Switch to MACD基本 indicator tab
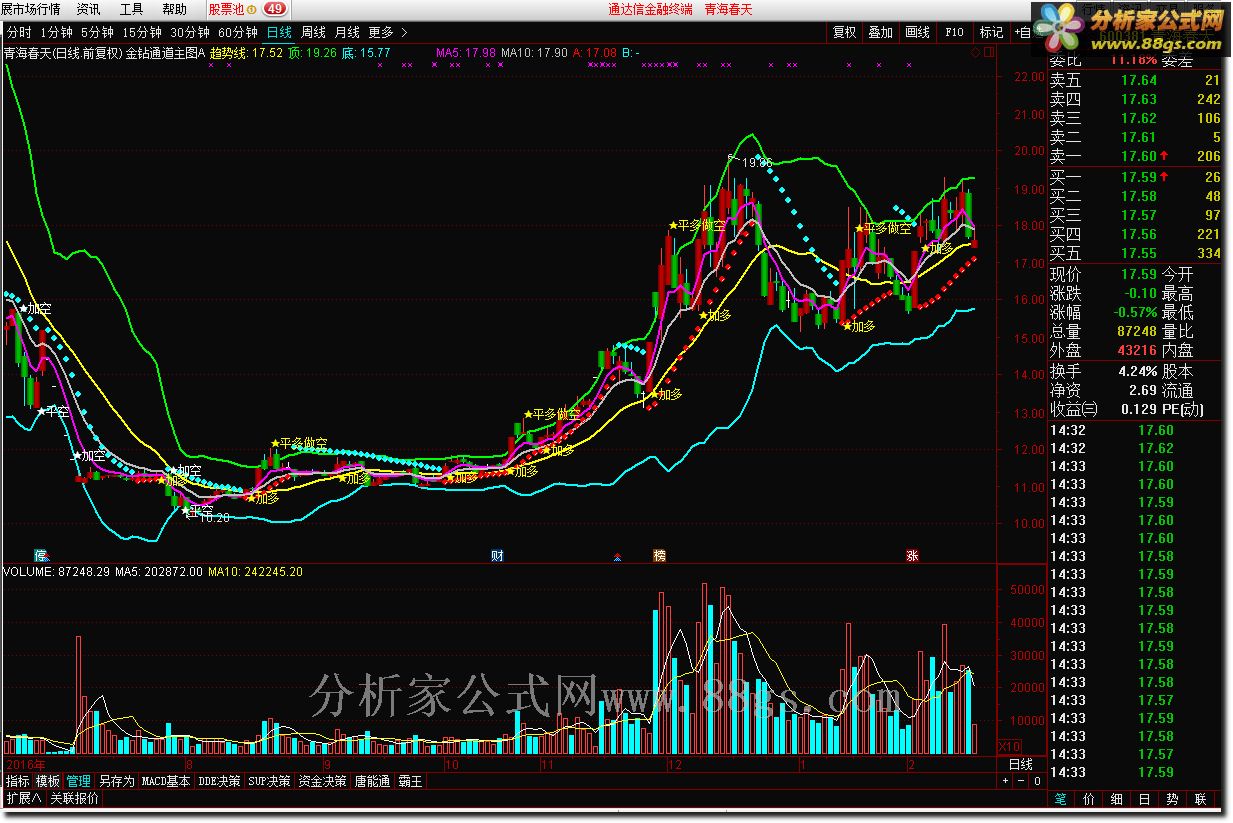 [x=165, y=781]
